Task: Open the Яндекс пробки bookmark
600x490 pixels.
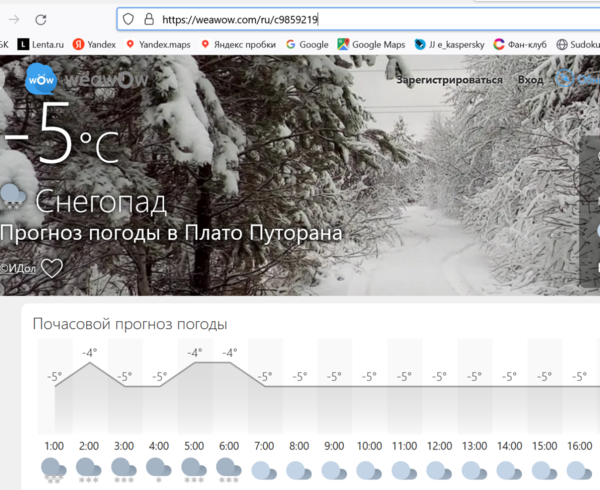Action: point(238,44)
